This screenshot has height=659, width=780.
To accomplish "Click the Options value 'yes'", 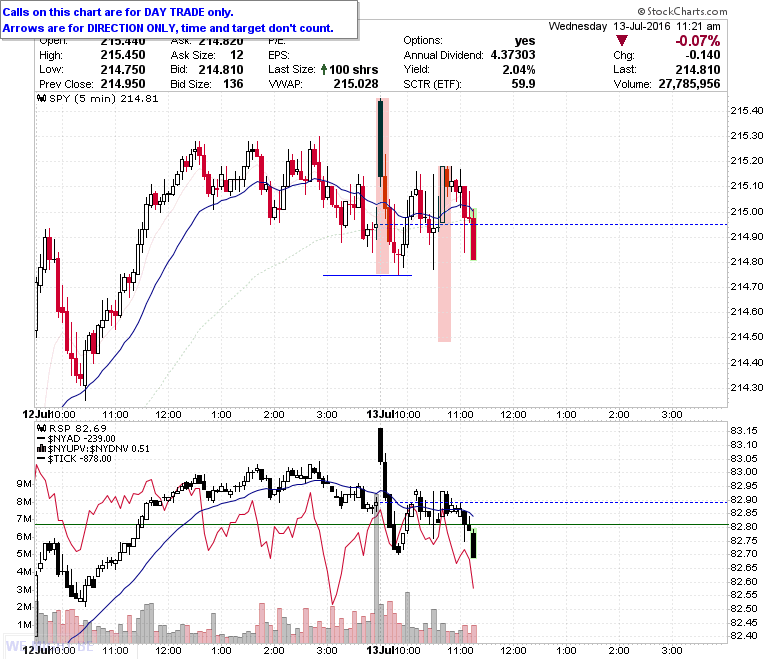I will coord(525,41).
